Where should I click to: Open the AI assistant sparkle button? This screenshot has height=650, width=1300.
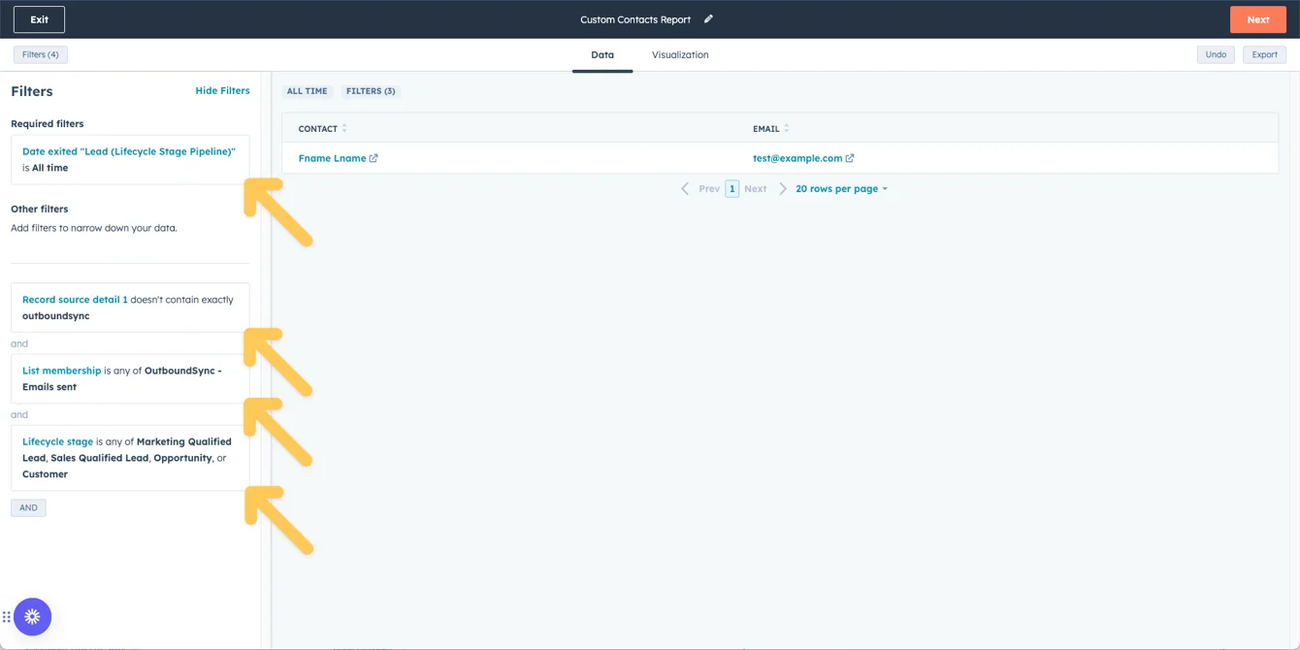33,616
